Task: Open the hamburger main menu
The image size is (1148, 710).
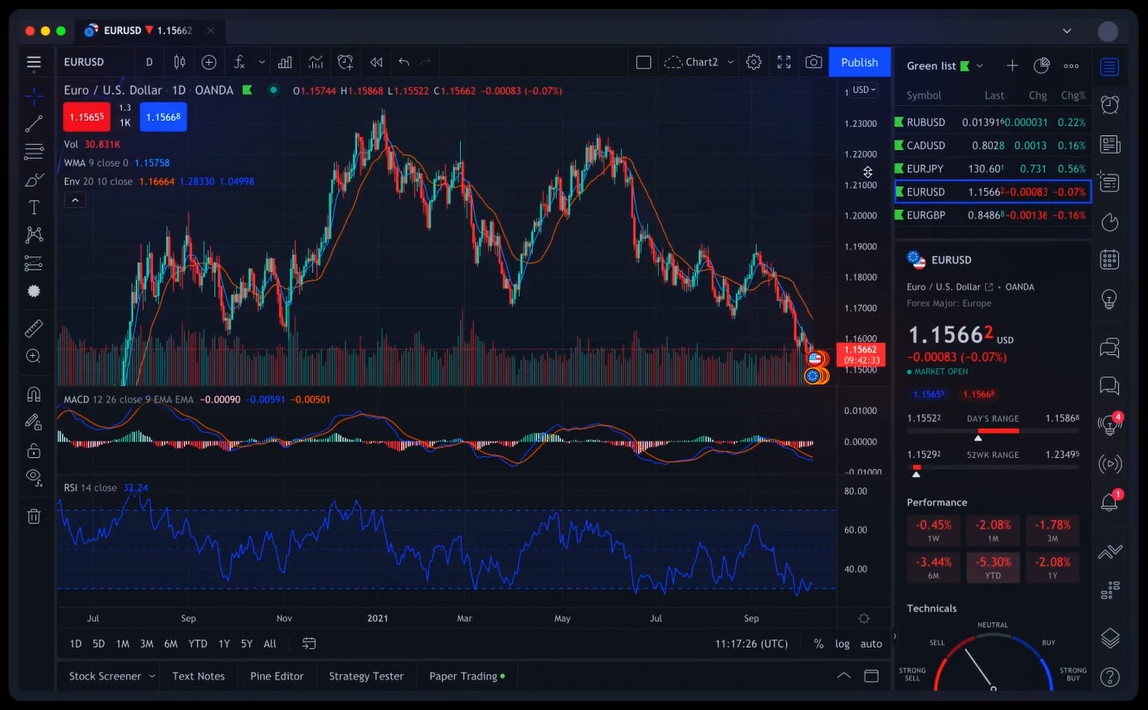Action: (34, 62)
